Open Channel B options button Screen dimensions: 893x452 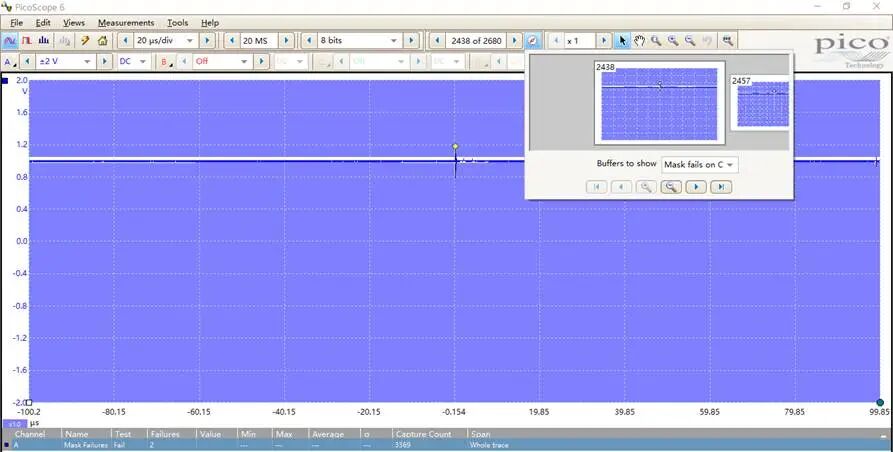(166, 61)
